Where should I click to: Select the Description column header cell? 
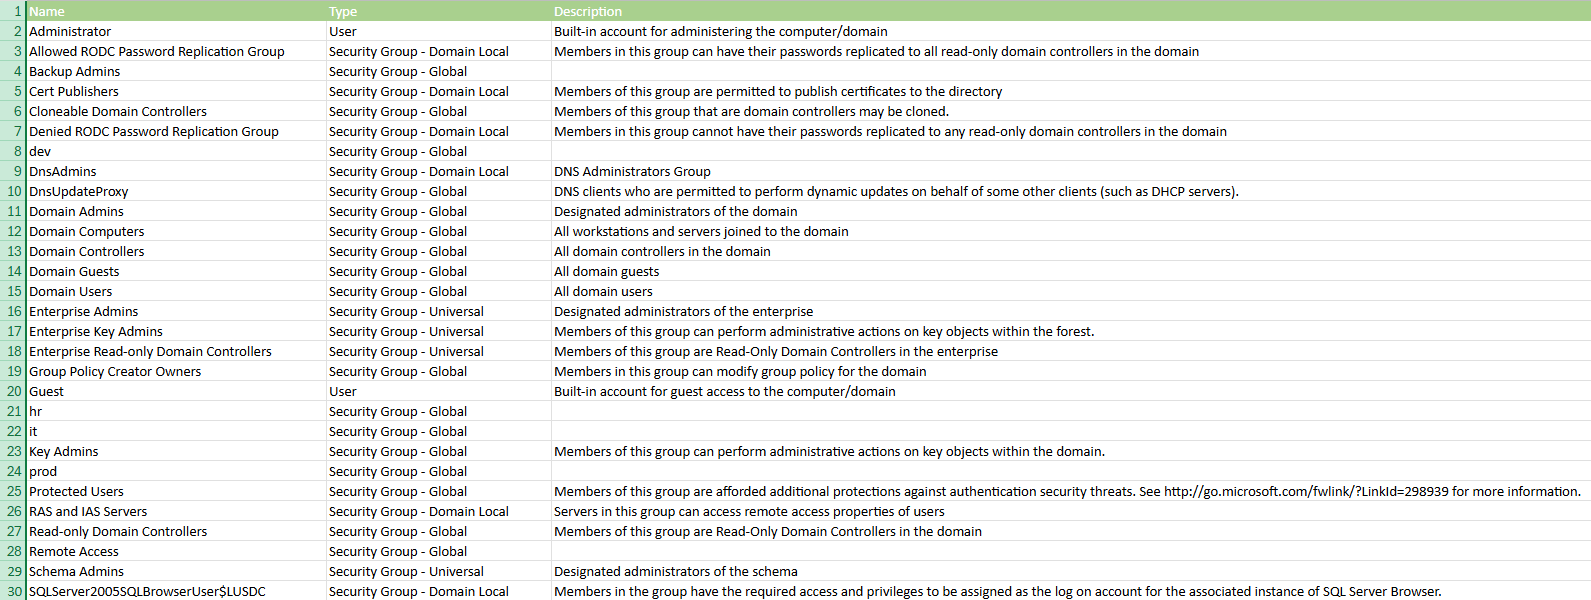[x=1070, y=11]
